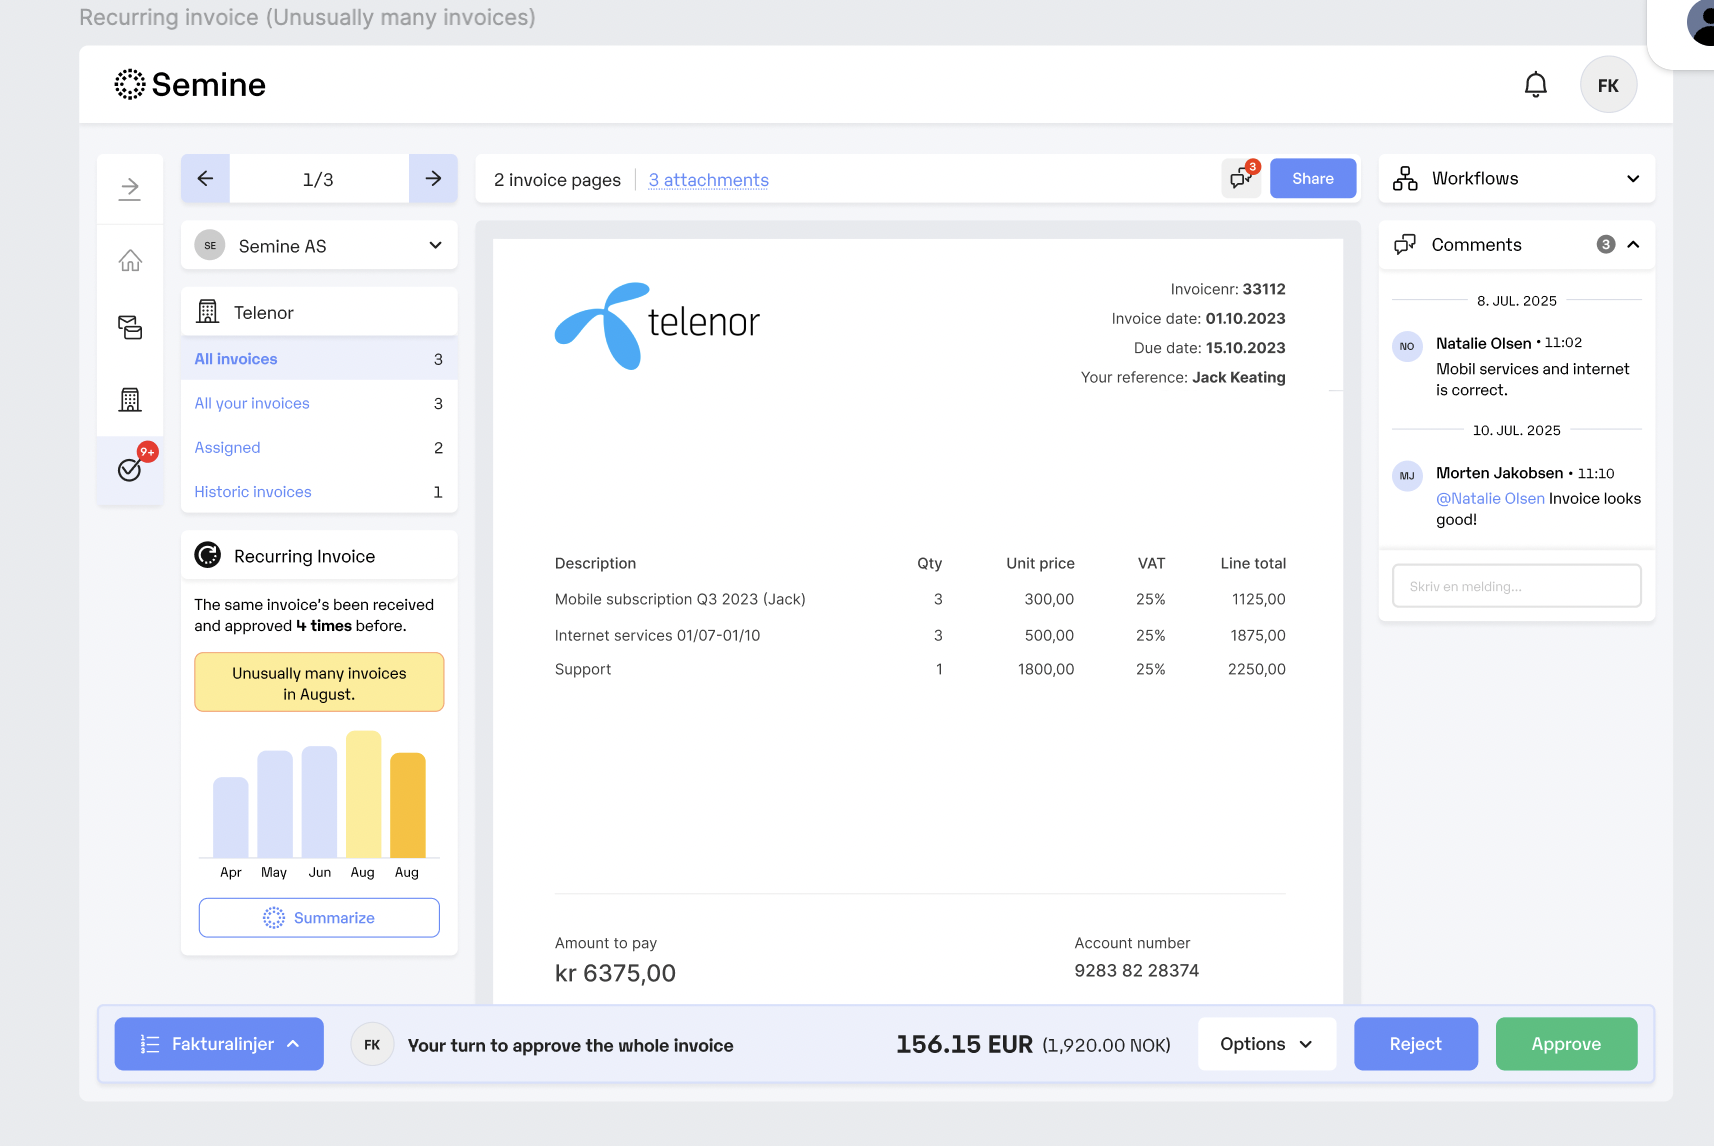Open the inbox icon in sidebar

point(130,327)
